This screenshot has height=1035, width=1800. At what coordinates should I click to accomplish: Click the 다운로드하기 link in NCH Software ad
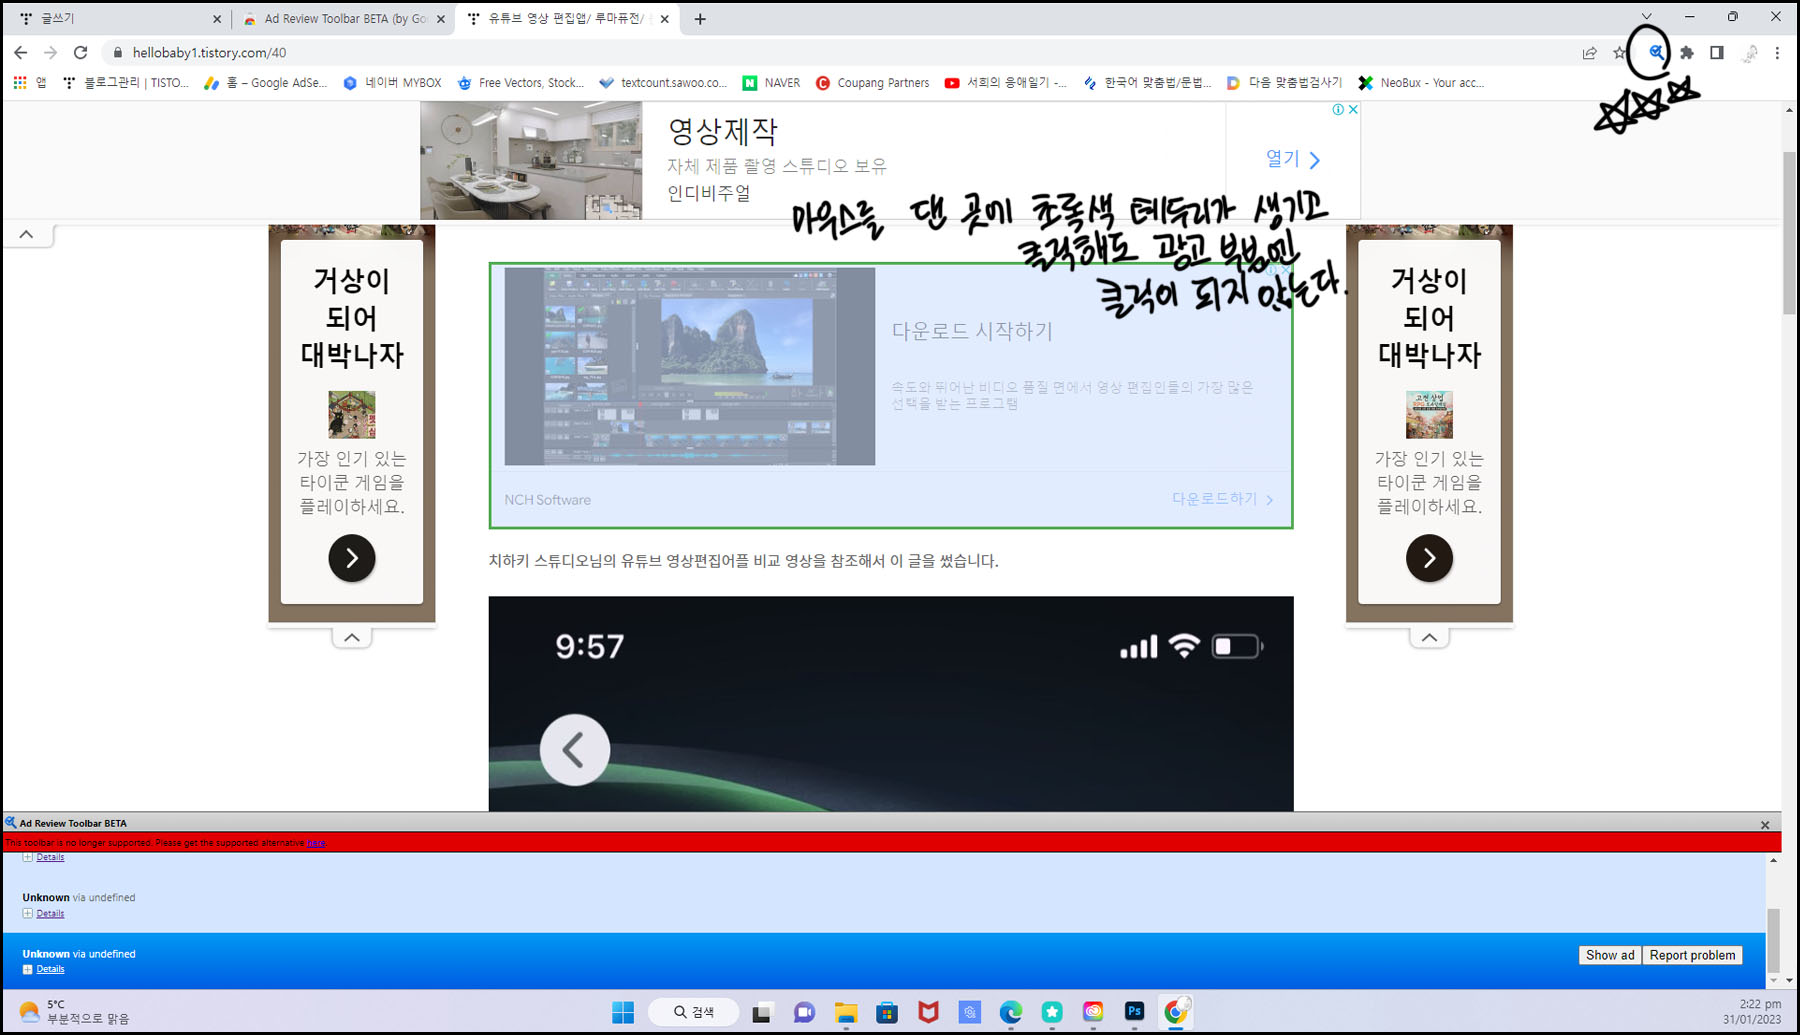click(x=1222, y=499)
